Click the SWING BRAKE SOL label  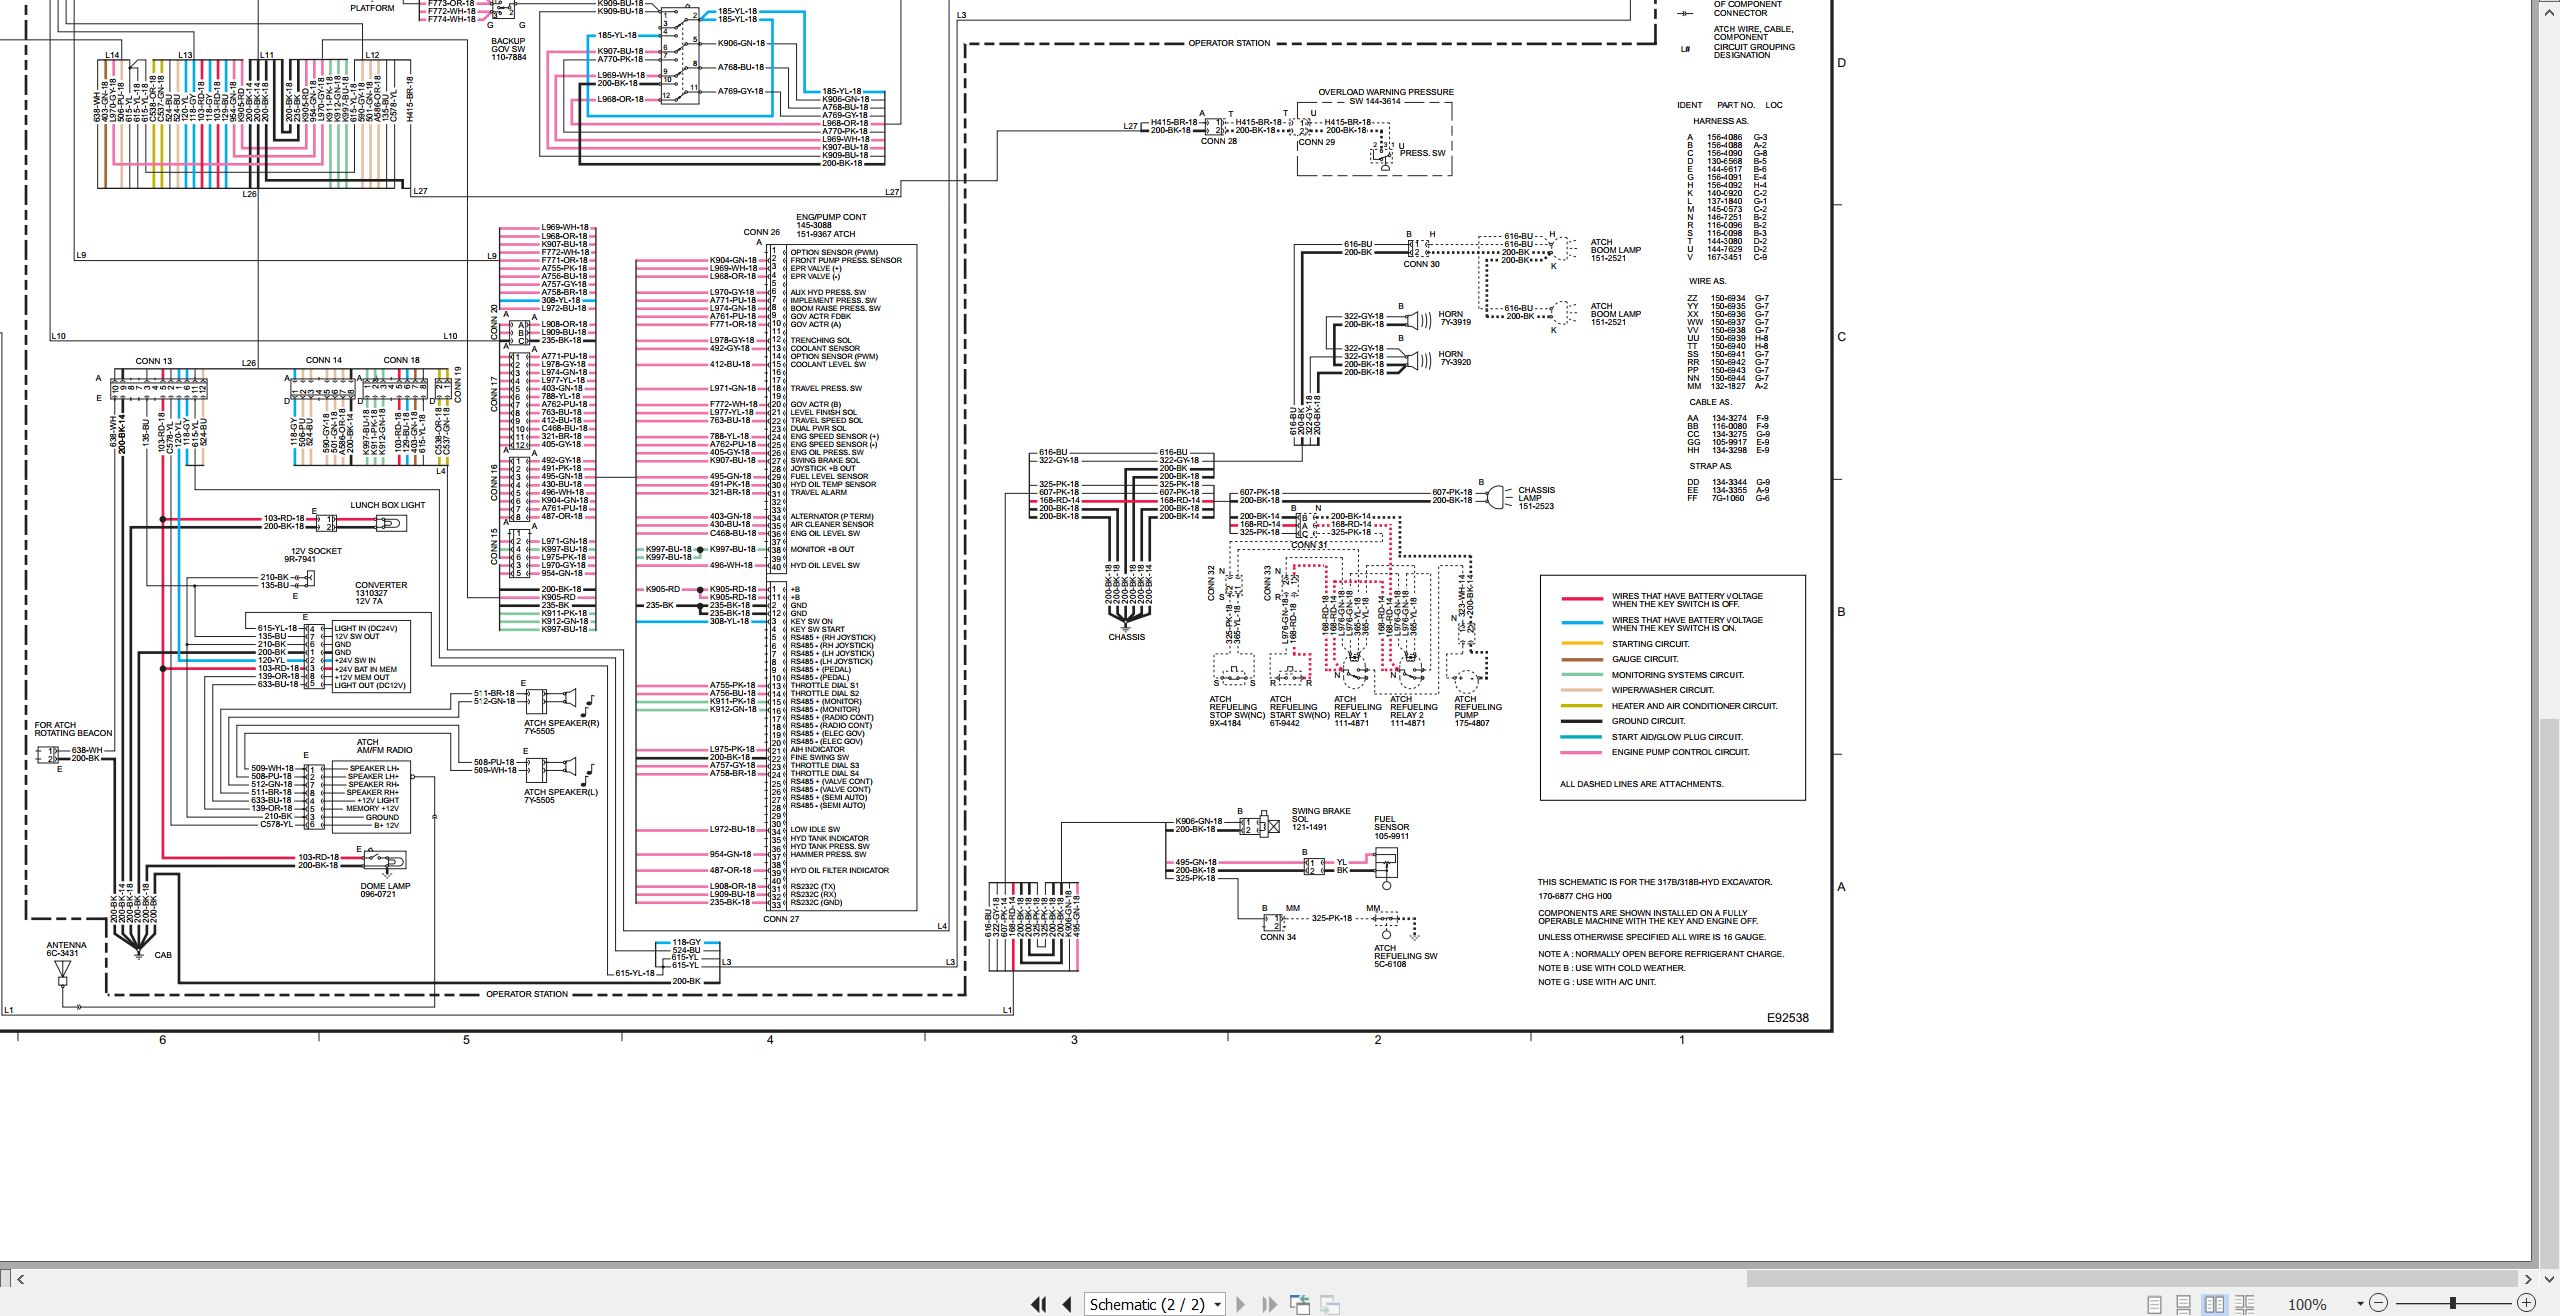click(1320, 815)
